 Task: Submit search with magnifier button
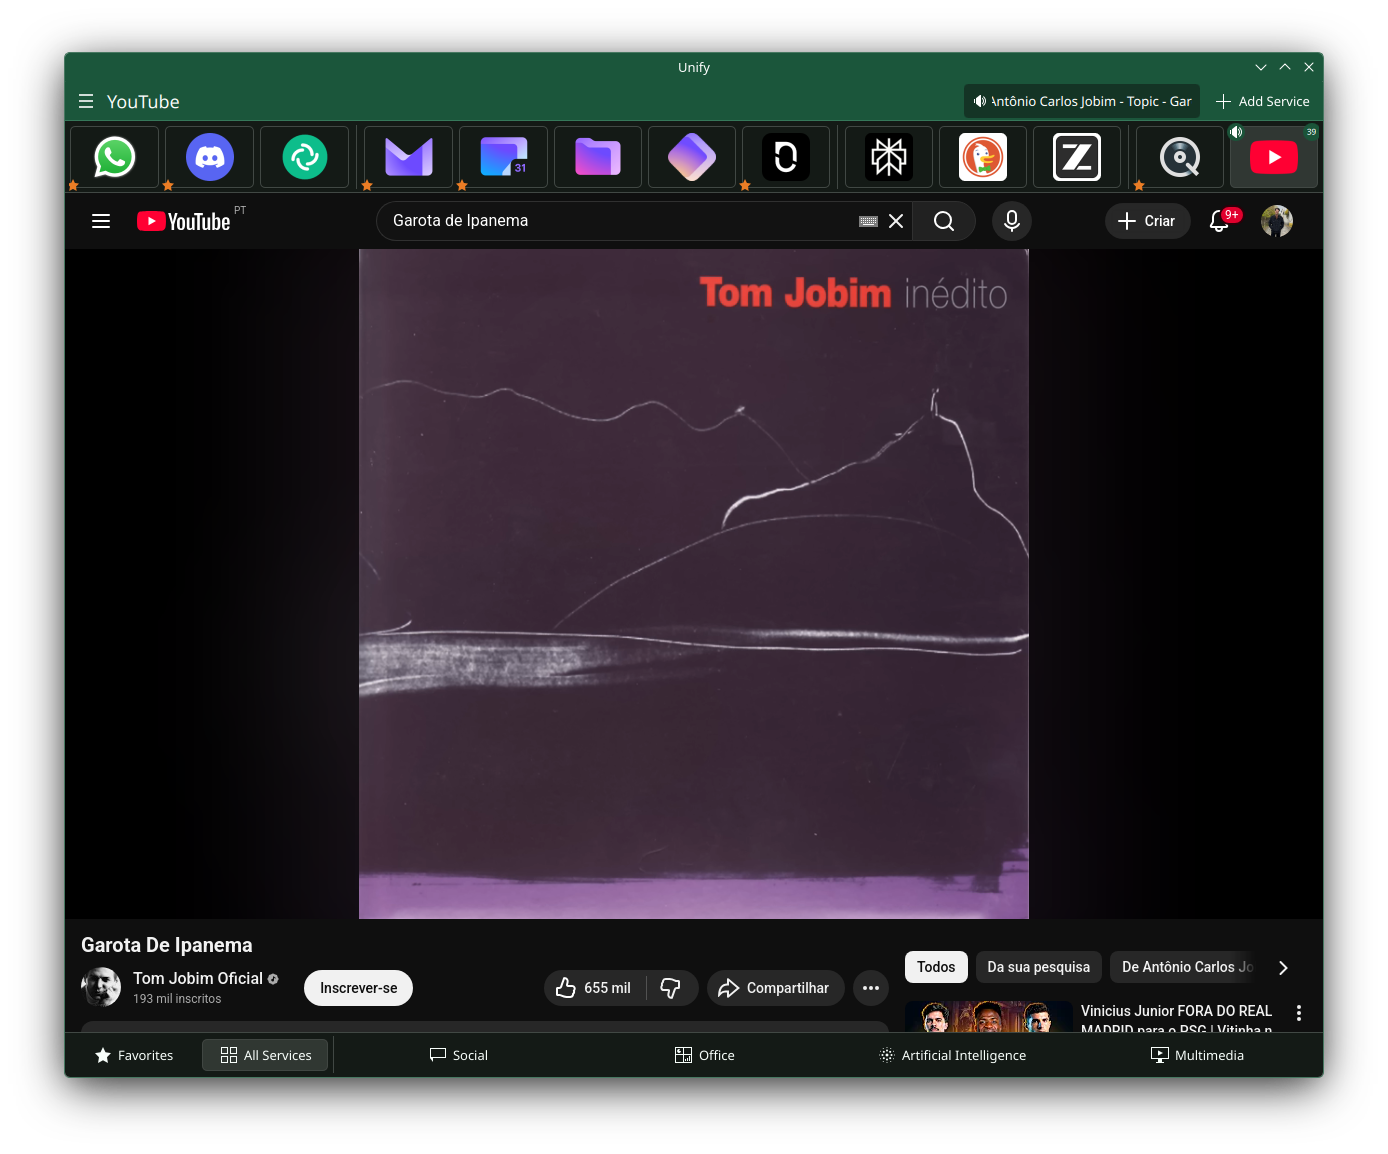click(x=944, y=221)
